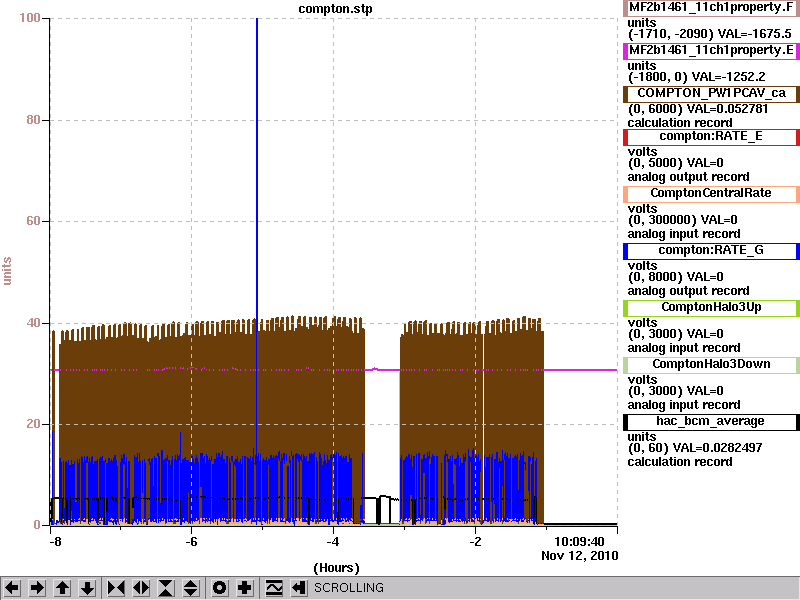Select the MF2b1461_11ch1property.E magenta curve label
The width and height of the screenshot is (800, 600).
click(711, 51)
